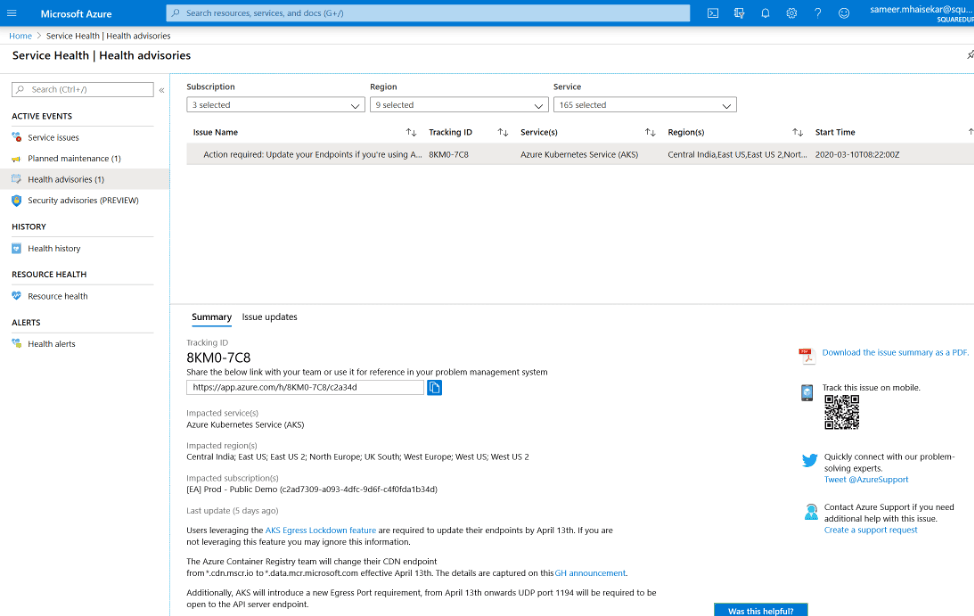Screen dimensions: 974x616
Task: Open the feedback smiley icon
Action: click(x=844, y=13)
